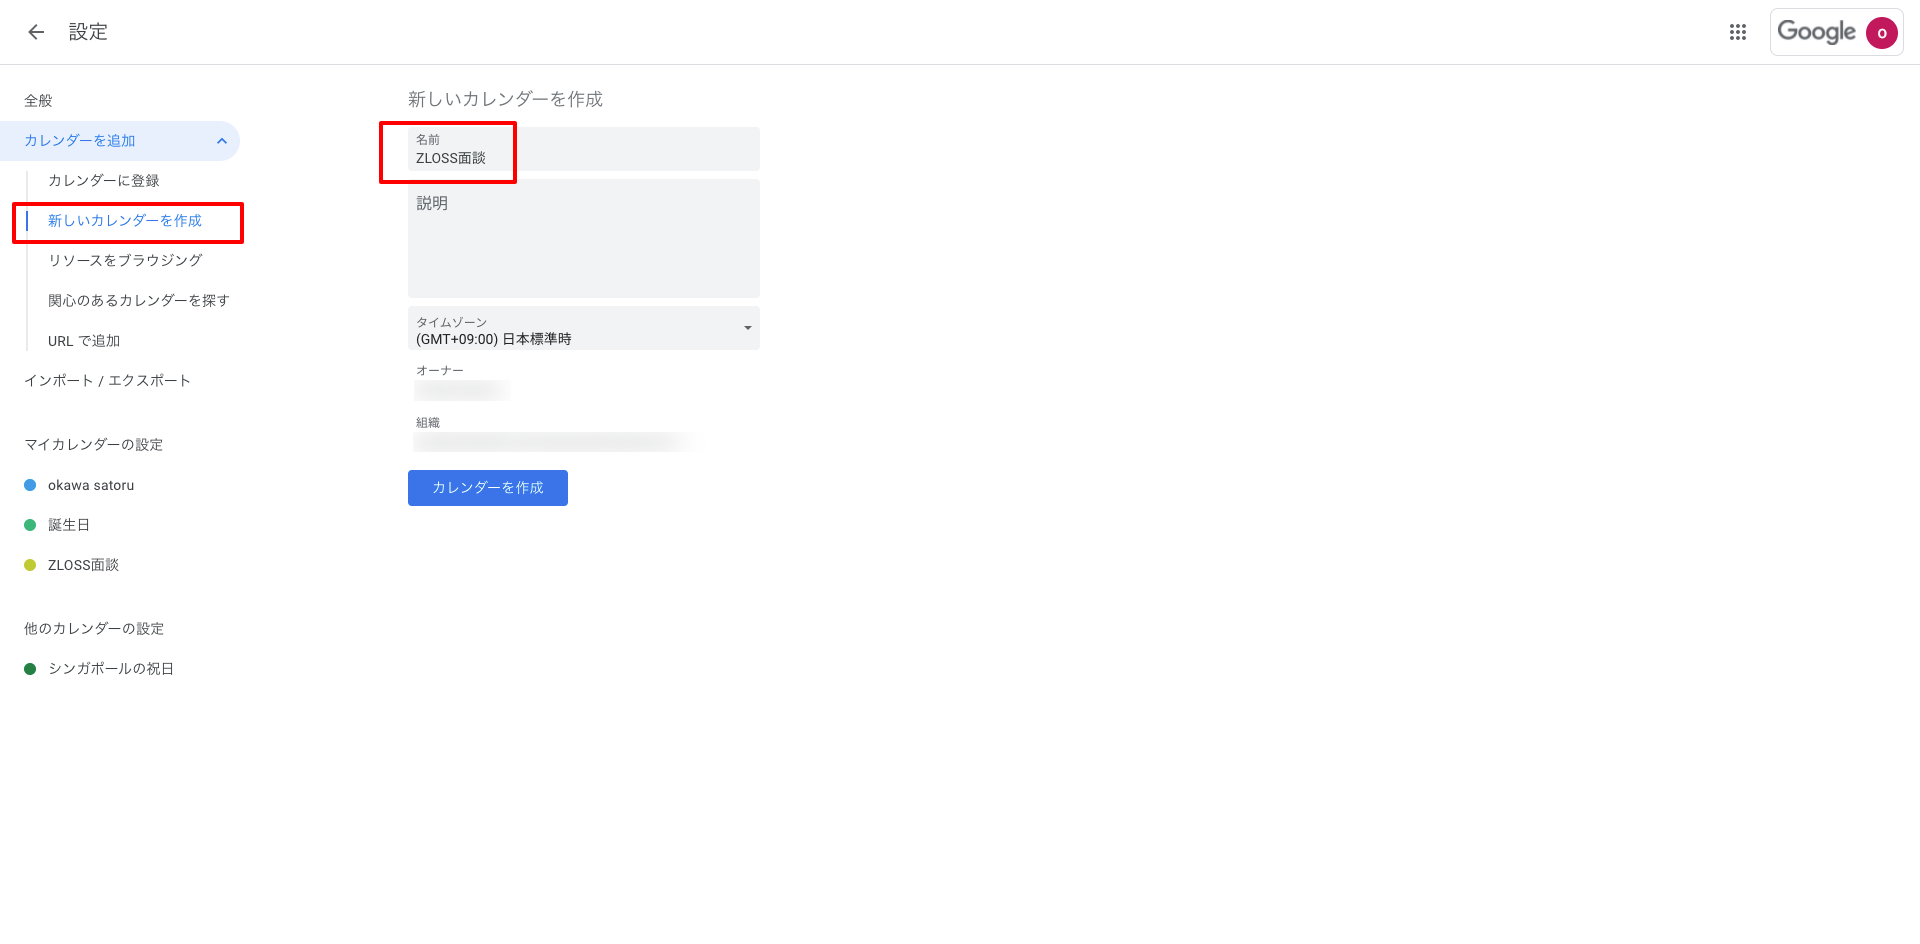
Task: Open インポート / エクスポート settings
Action: click(107, 381)
